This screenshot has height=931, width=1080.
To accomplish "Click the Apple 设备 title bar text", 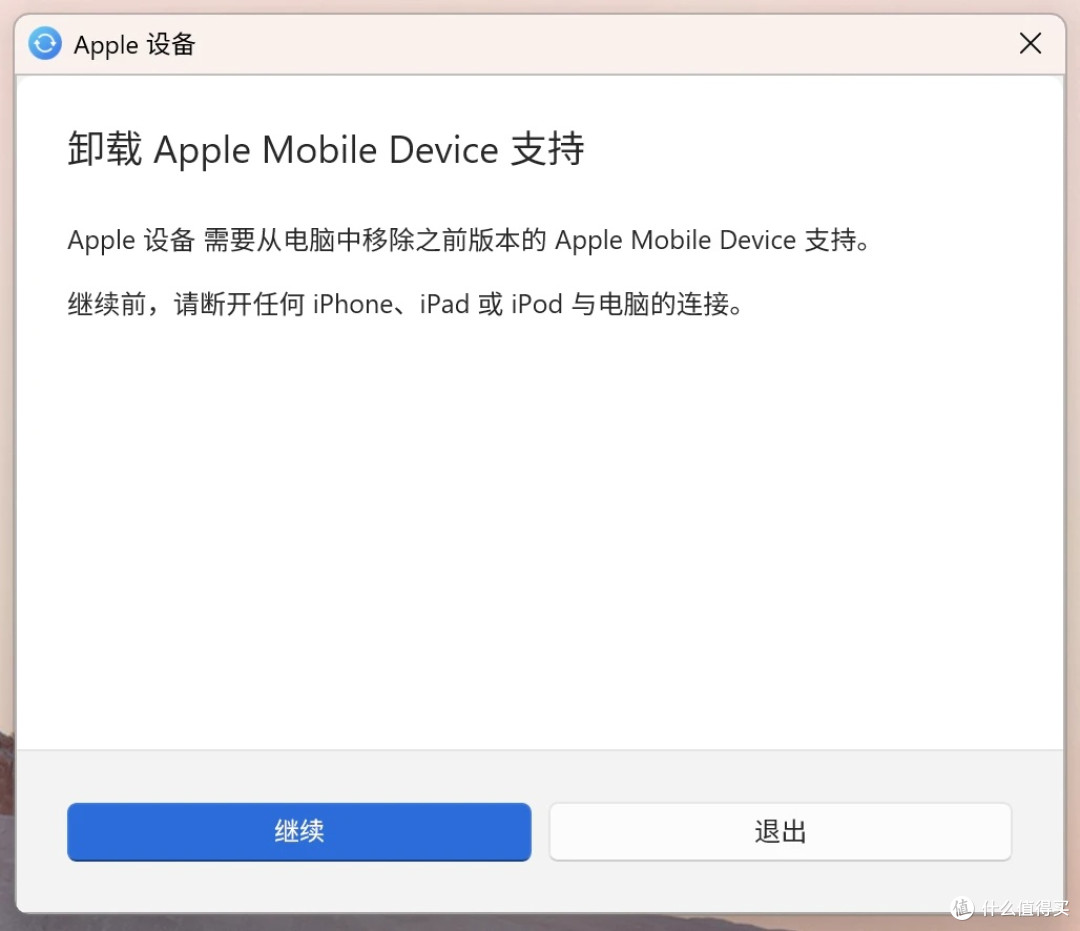I will pos(134,45).
